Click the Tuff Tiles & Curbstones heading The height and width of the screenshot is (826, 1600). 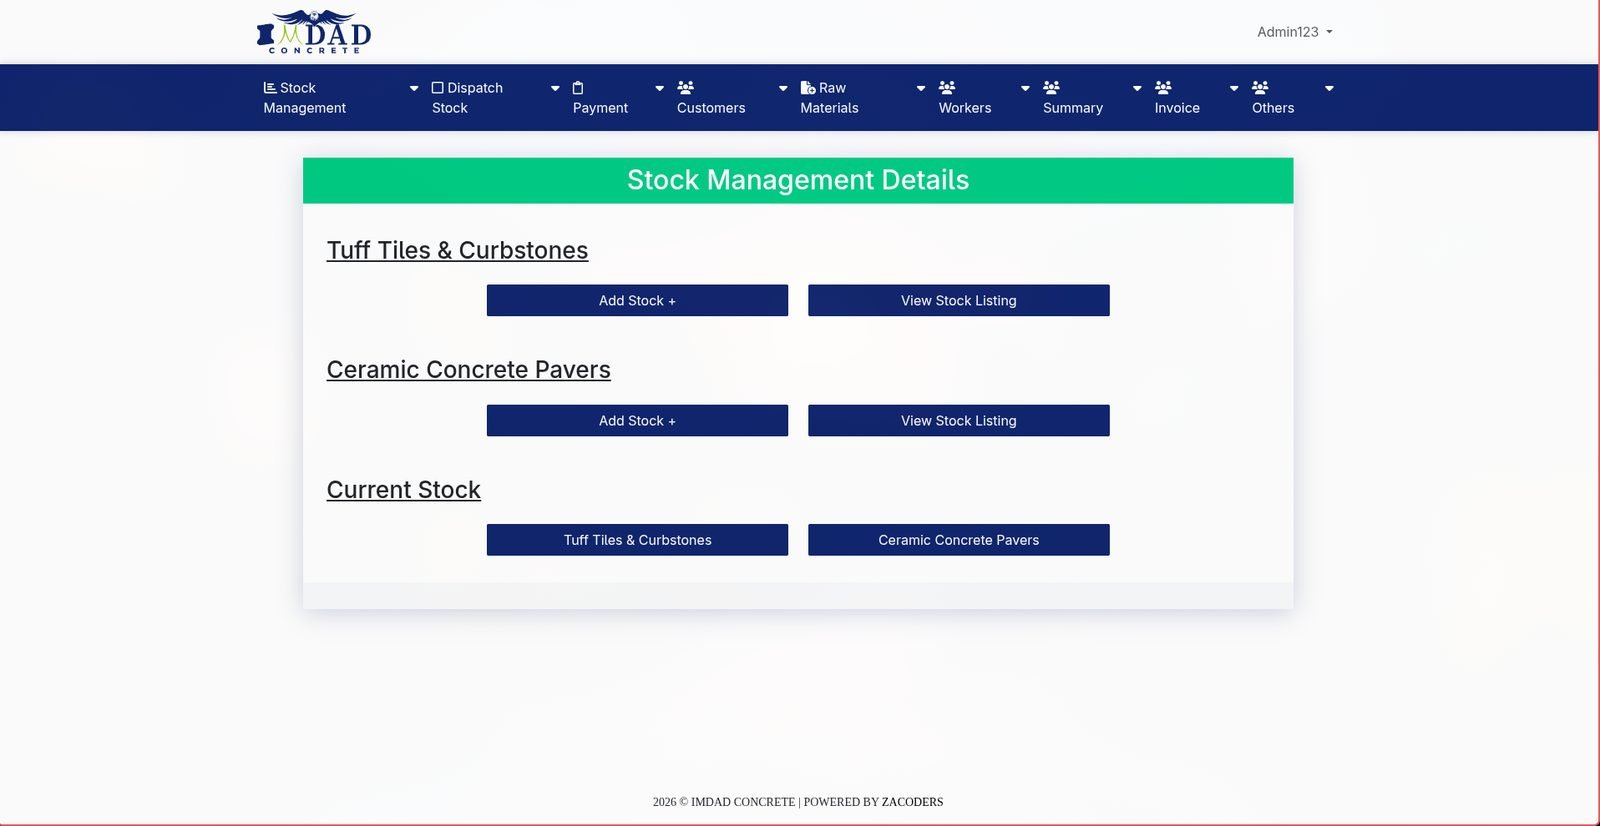(x=457, y=251)
